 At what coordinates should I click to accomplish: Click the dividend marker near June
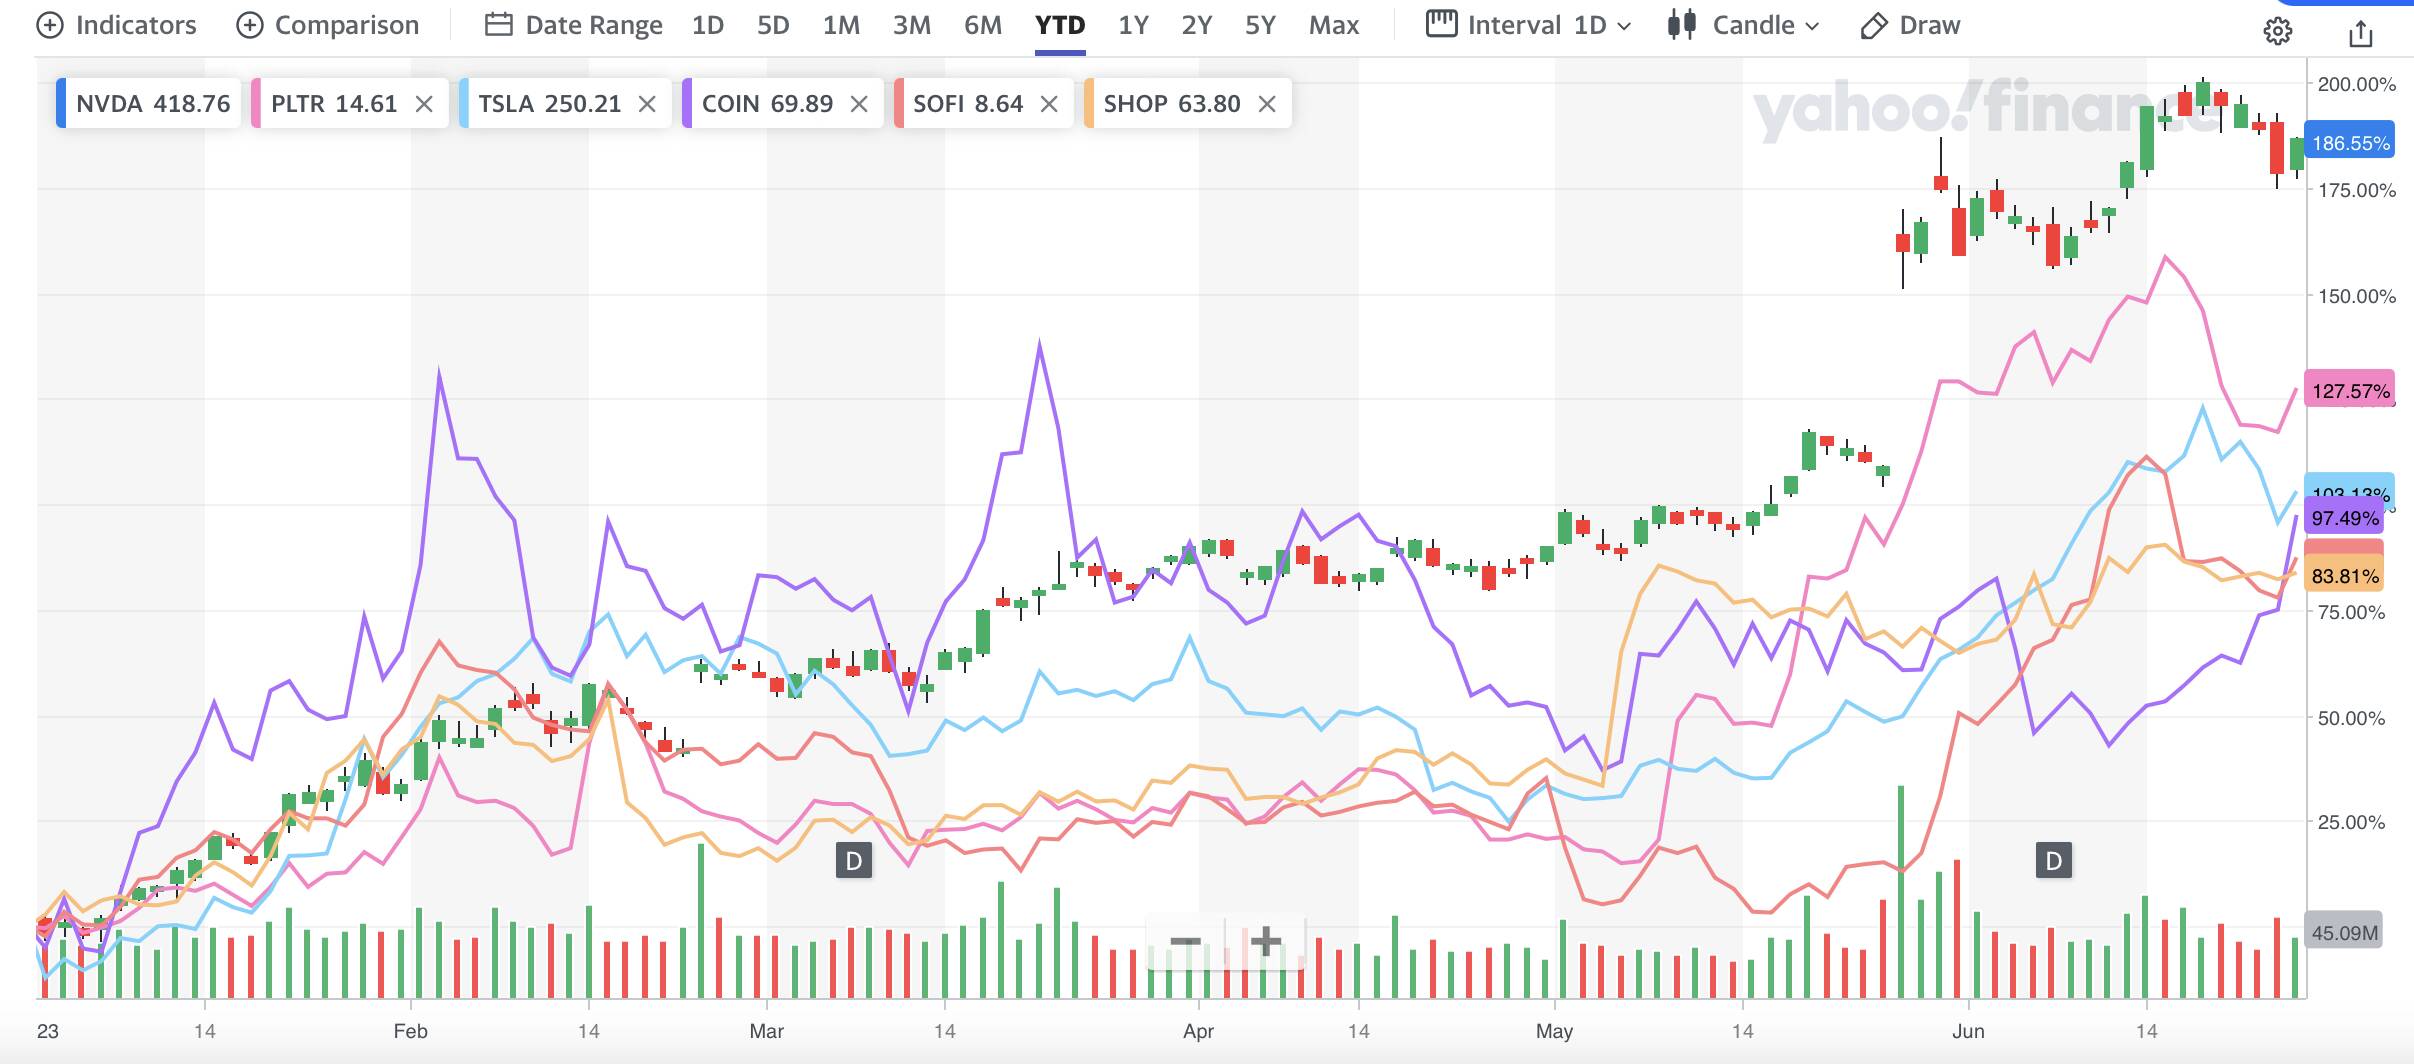click(x=2053, y=861)
